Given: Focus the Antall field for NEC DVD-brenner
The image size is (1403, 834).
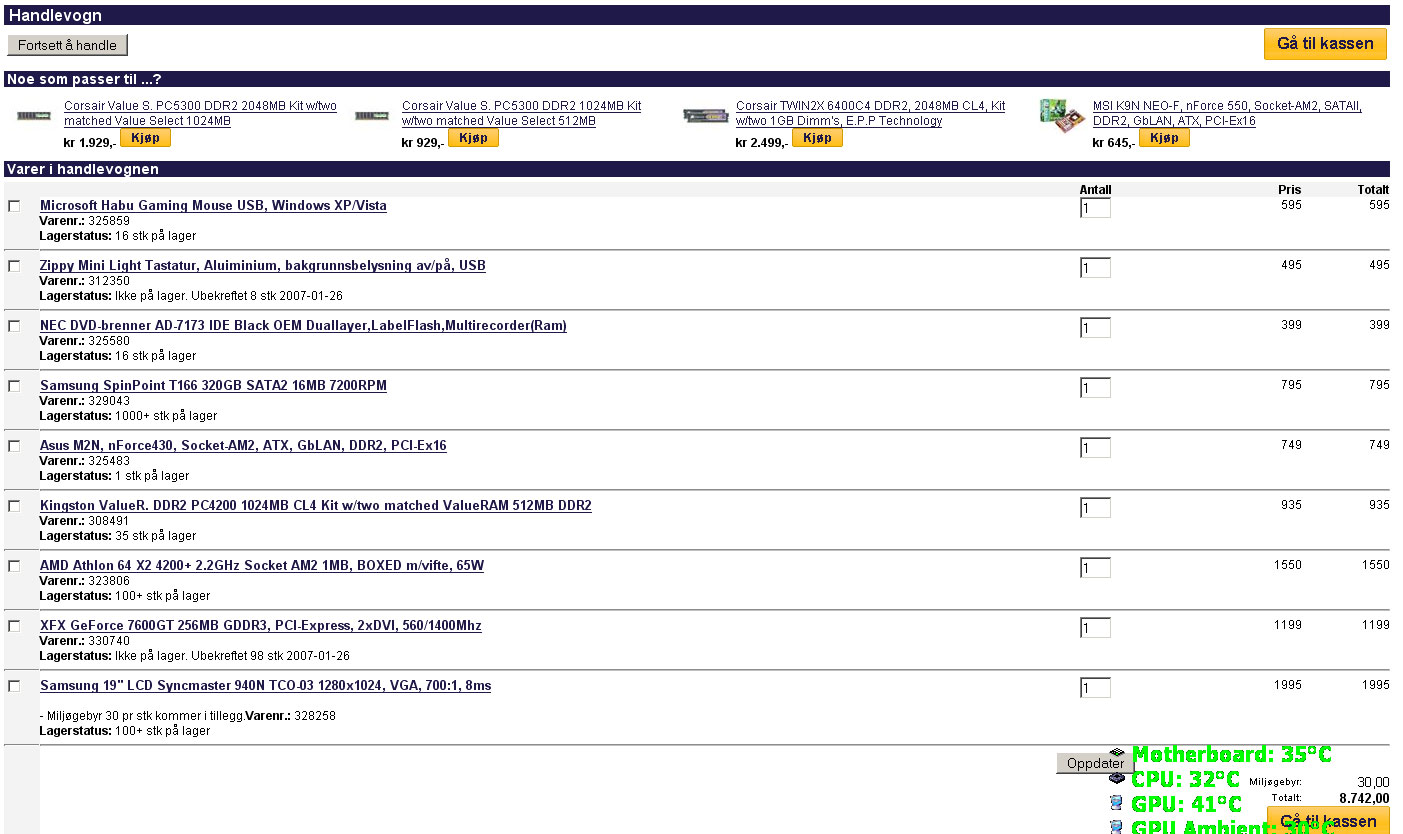Looking at the screenshot, I should point(1095,328).
